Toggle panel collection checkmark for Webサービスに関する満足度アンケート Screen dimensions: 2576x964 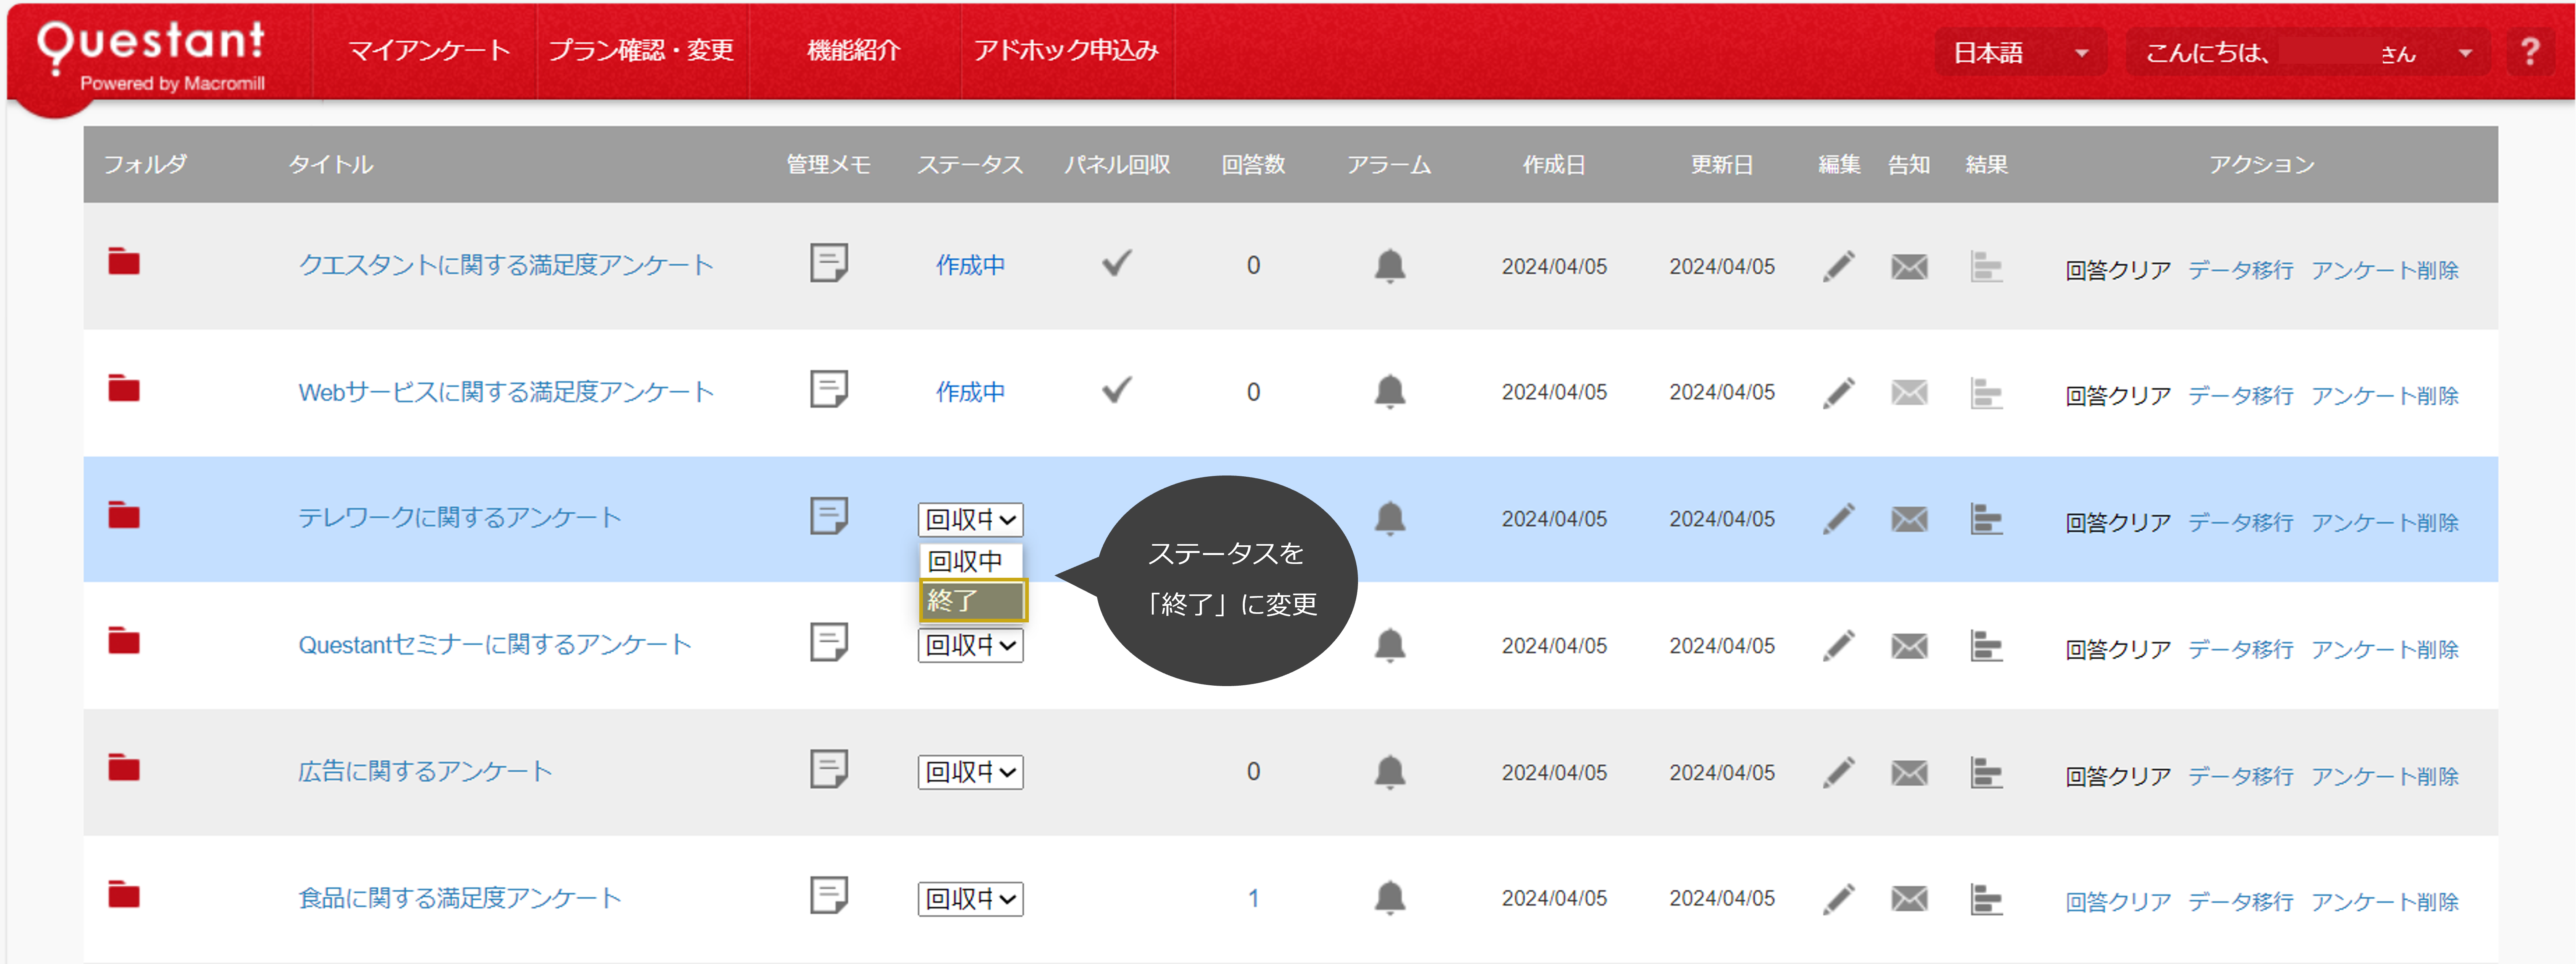pos(1116,389)
